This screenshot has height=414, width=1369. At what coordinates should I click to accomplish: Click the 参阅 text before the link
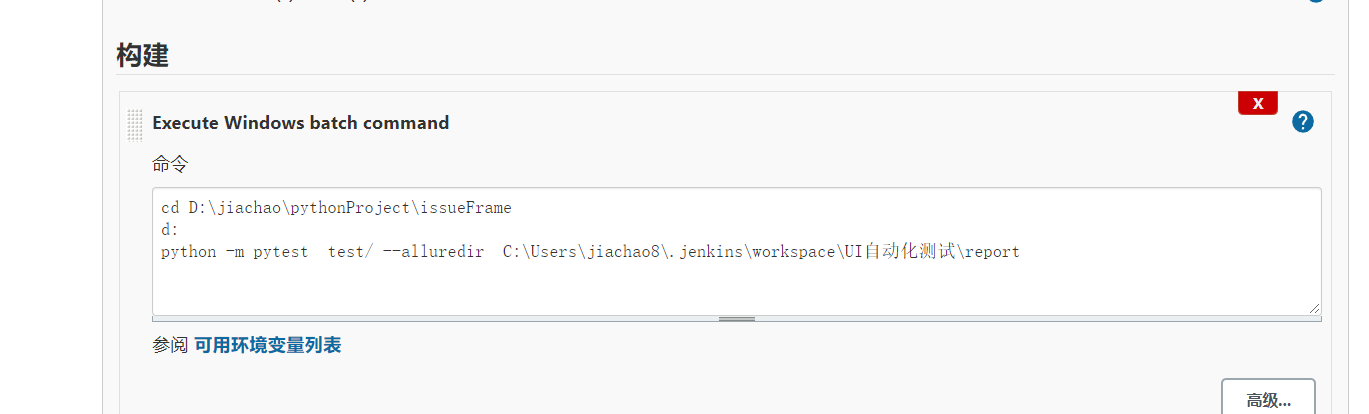pos(169,345)
